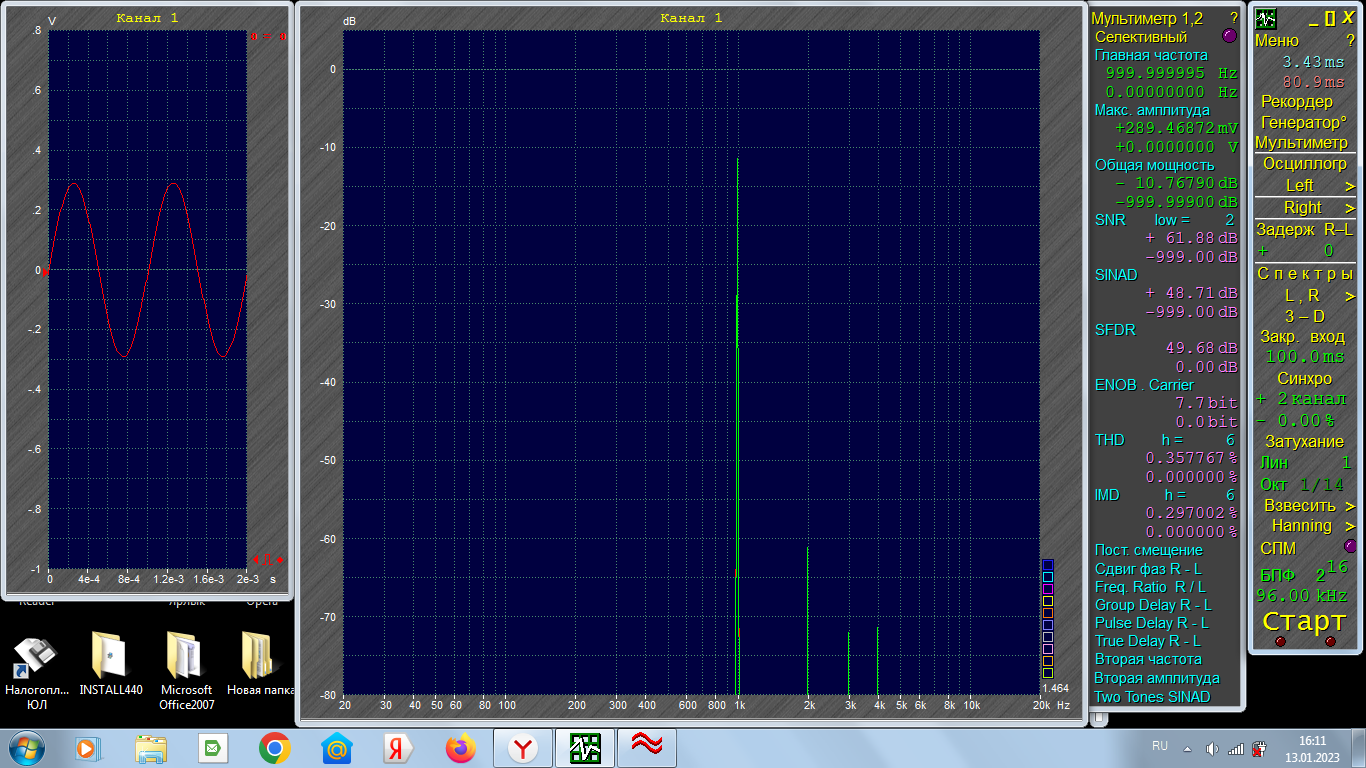The height and width of the screenshot is (768, 1366).
Task: Click the red trigger marker below oscillogram
Action: (x=268, y=559)
